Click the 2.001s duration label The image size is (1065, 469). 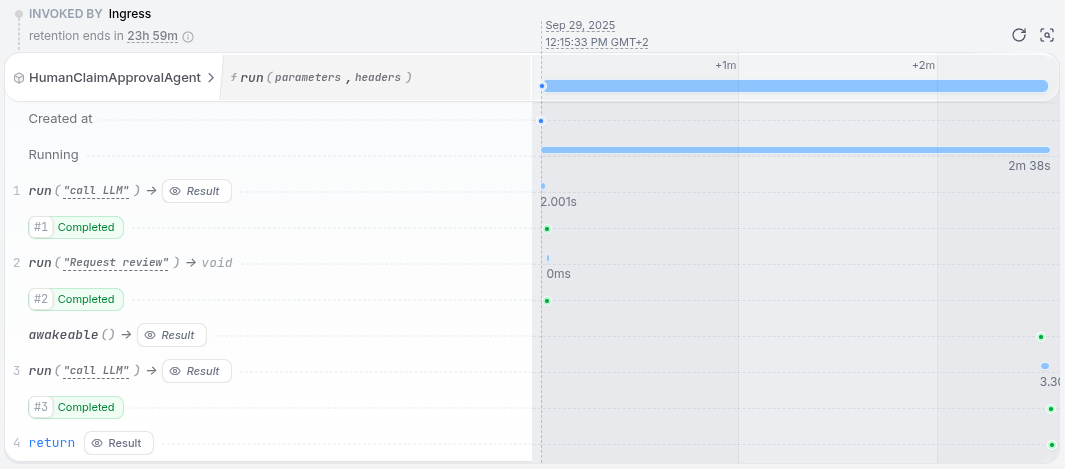pyautogui.click(x=559, y=202)
